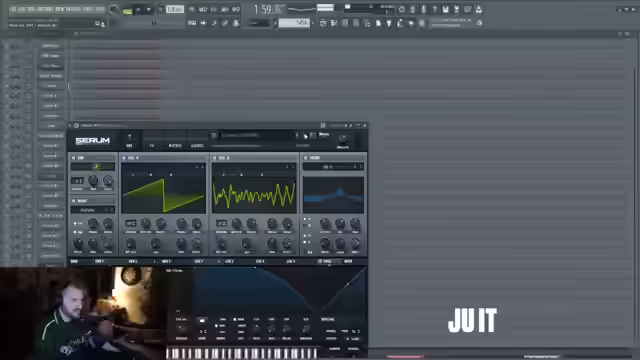Viewport: 640px width, 360px height.
Task: Select the ENV 1 modulator tab
Action: [100, 261]
